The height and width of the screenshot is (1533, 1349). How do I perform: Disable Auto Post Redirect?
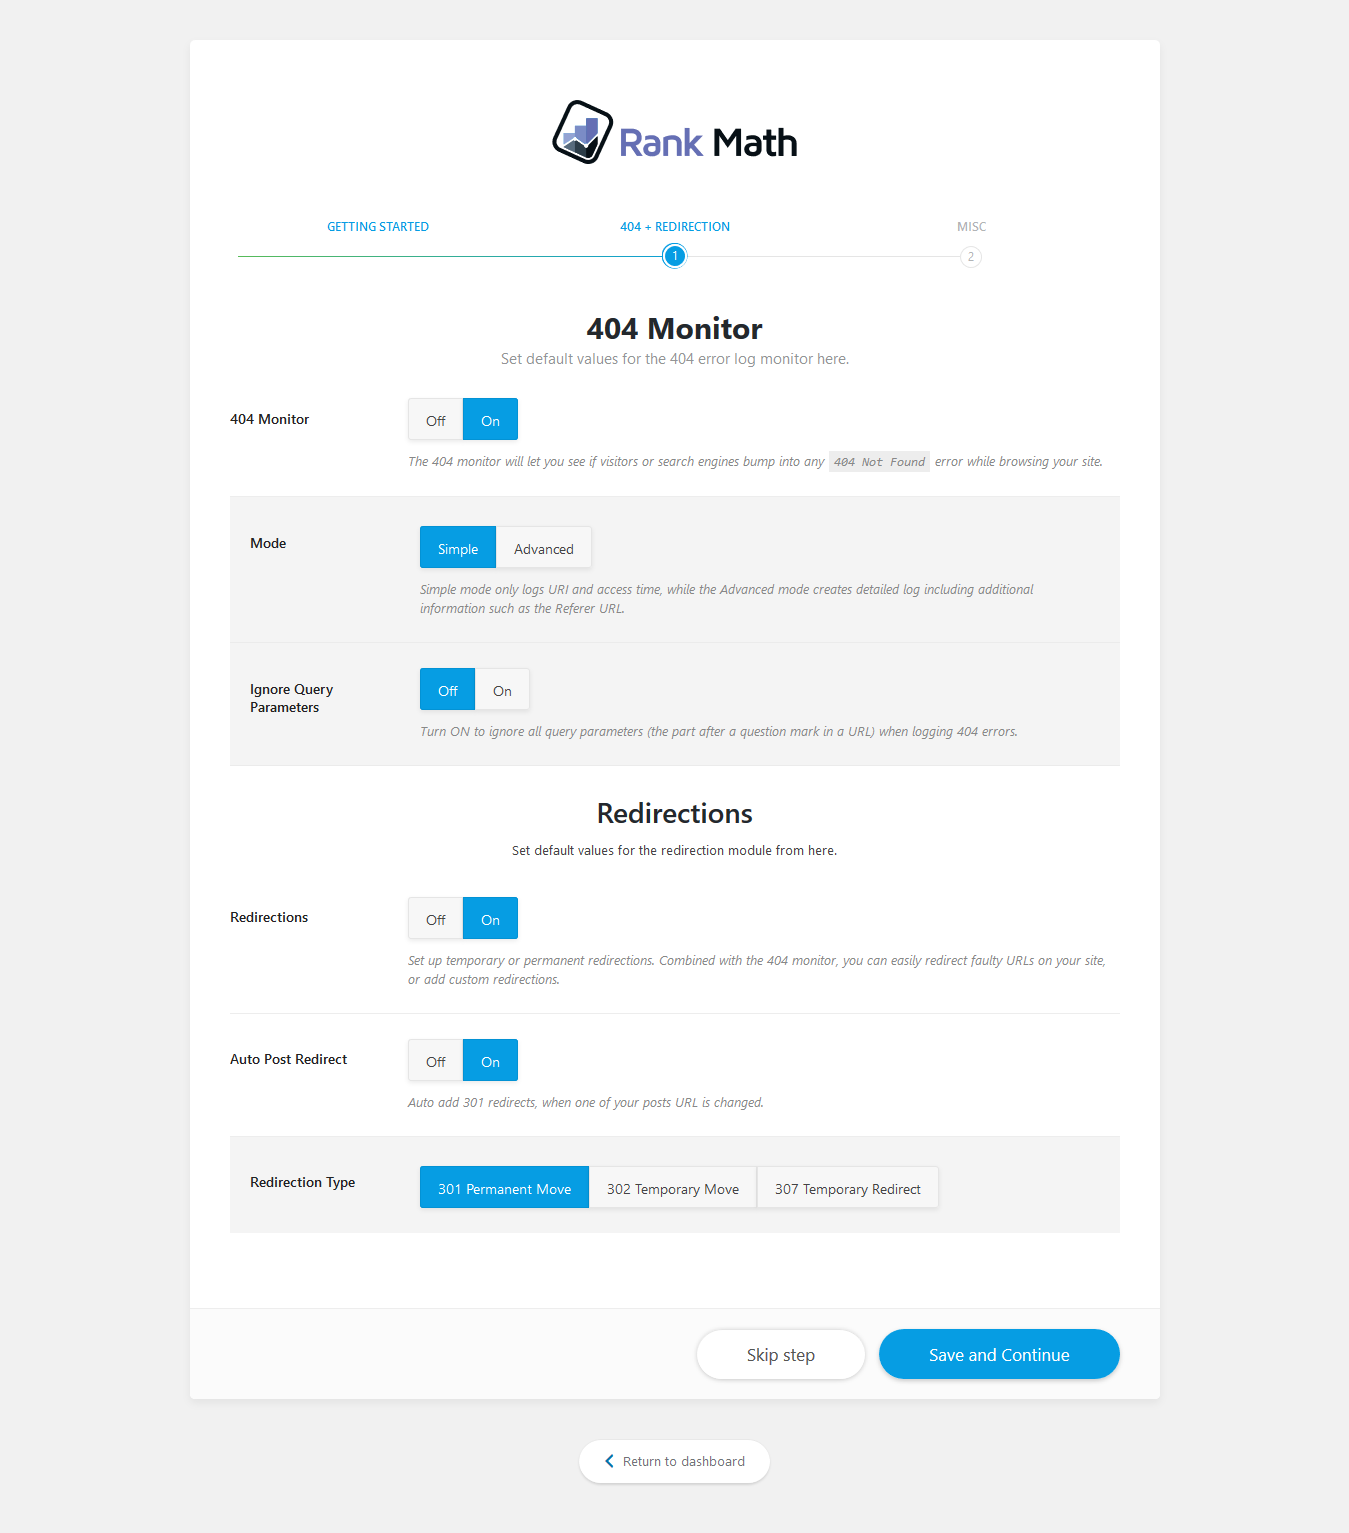pyautogui.click(x=435, y=1061)
